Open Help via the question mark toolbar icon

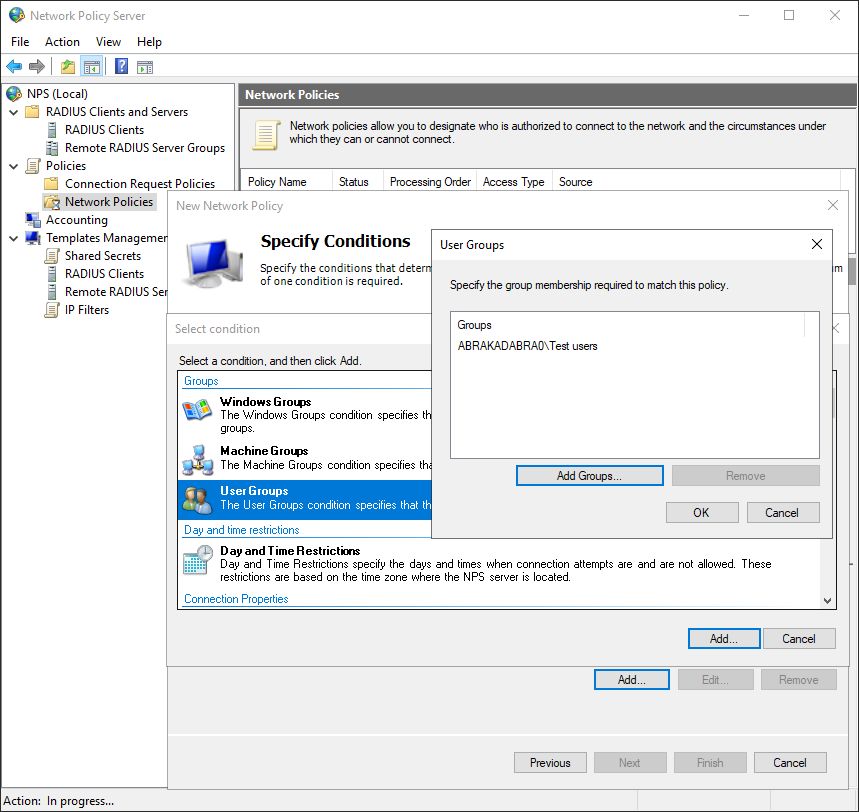(x=121, y=67)
